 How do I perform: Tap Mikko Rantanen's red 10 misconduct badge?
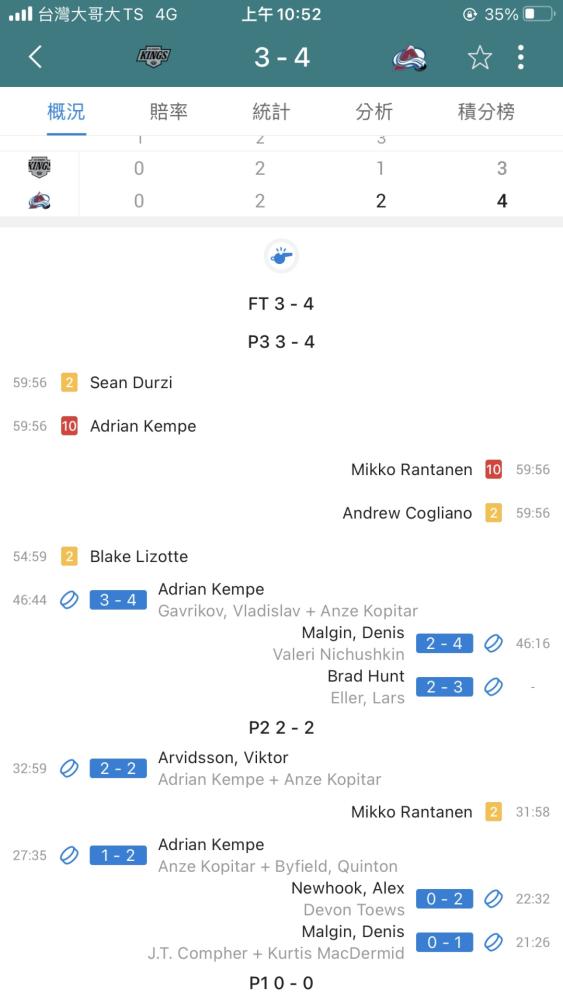(494, 469)
